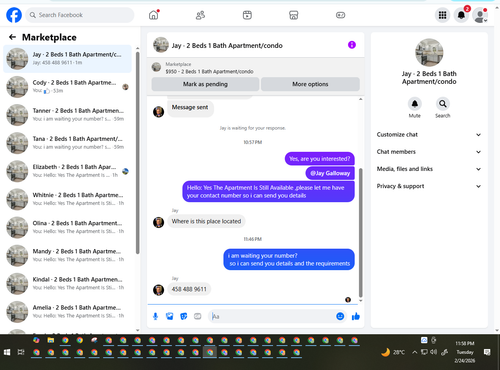Open Kindal conversation in list
The image size is (500, 370).
[x=68, y=284]
